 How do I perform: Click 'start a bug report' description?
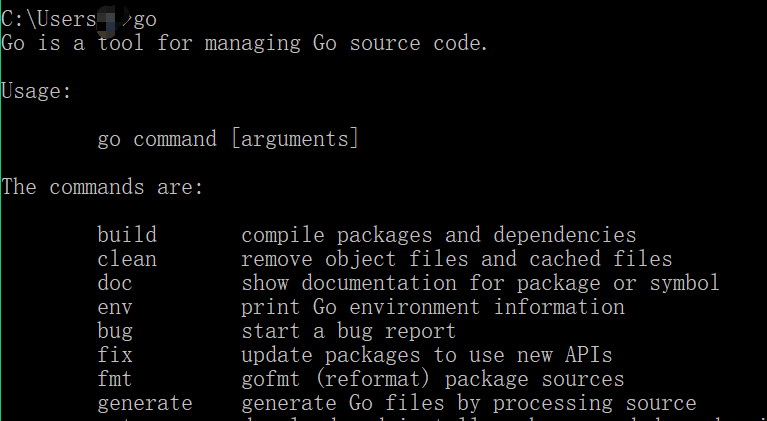pyautogui.click(x=349, y=332)
